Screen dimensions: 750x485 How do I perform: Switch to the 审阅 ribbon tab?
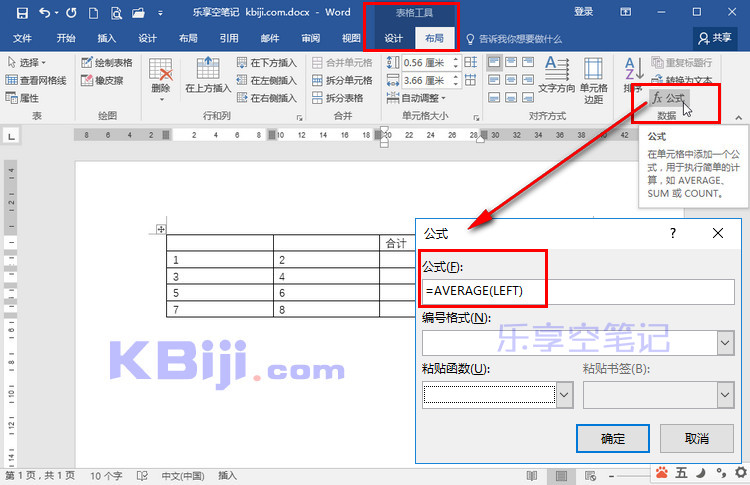[310, 38]
